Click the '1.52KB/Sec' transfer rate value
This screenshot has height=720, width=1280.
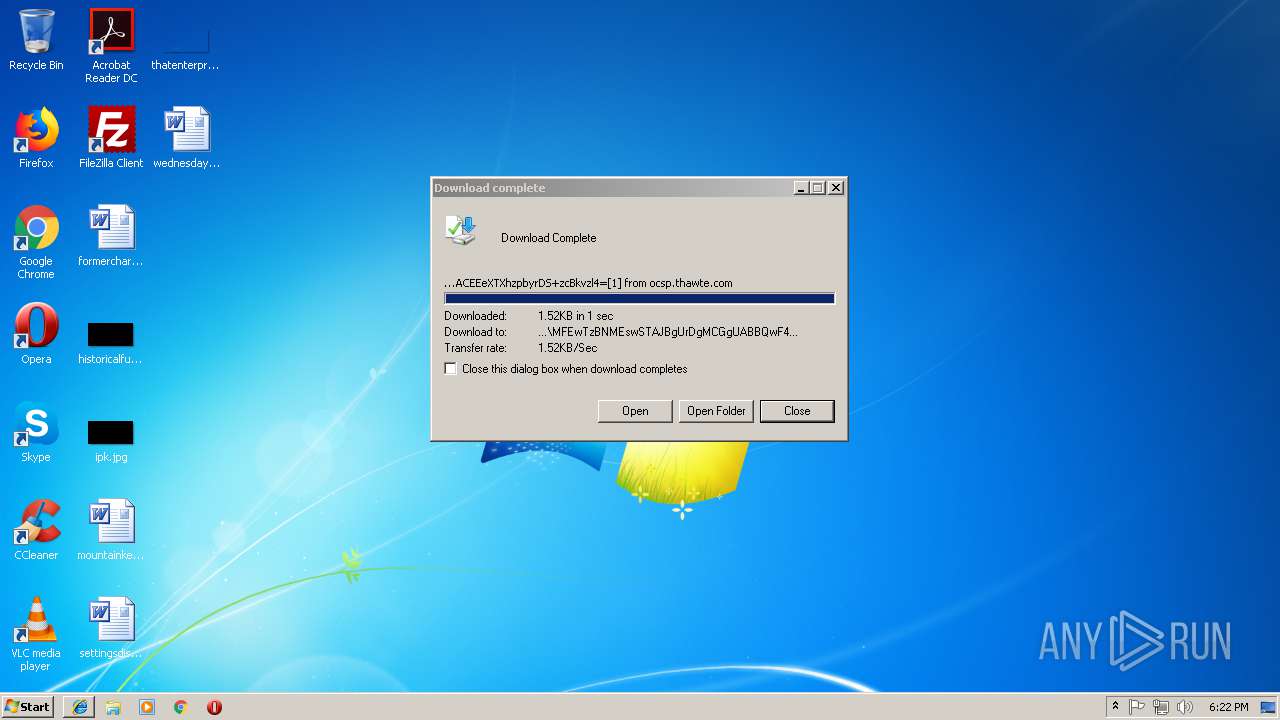(x=567, y=348)
